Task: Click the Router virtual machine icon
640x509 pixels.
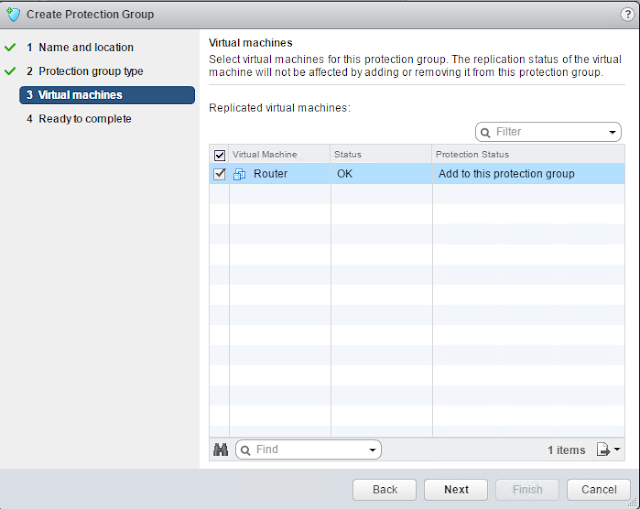Action: (x=239, y=174)
